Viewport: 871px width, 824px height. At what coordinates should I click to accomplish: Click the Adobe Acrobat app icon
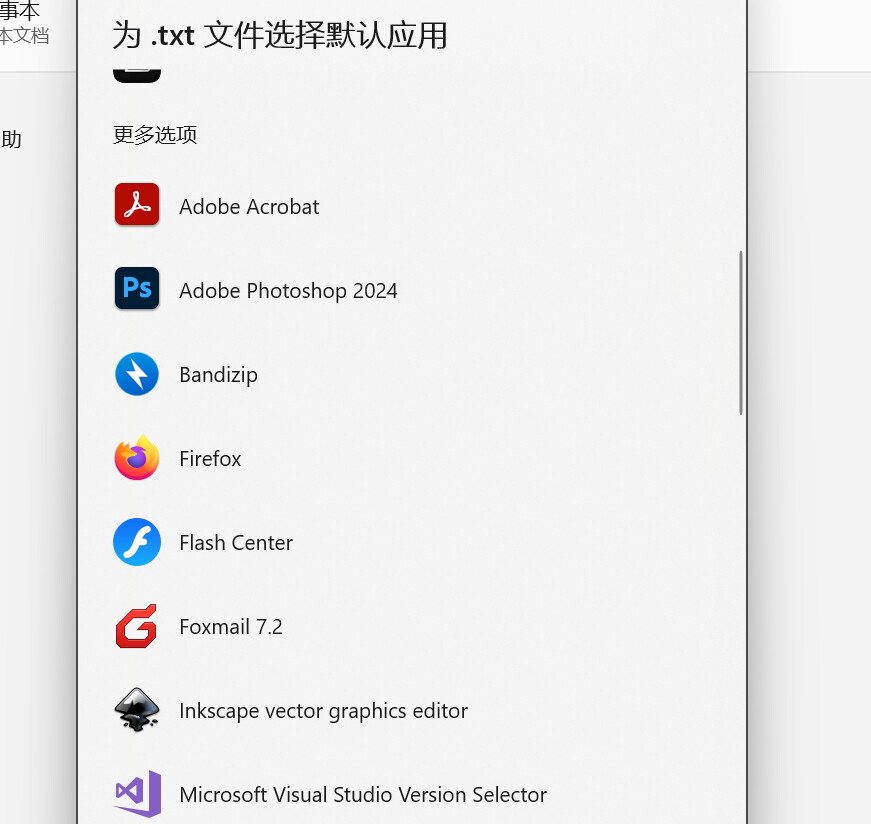click(137, 204)
